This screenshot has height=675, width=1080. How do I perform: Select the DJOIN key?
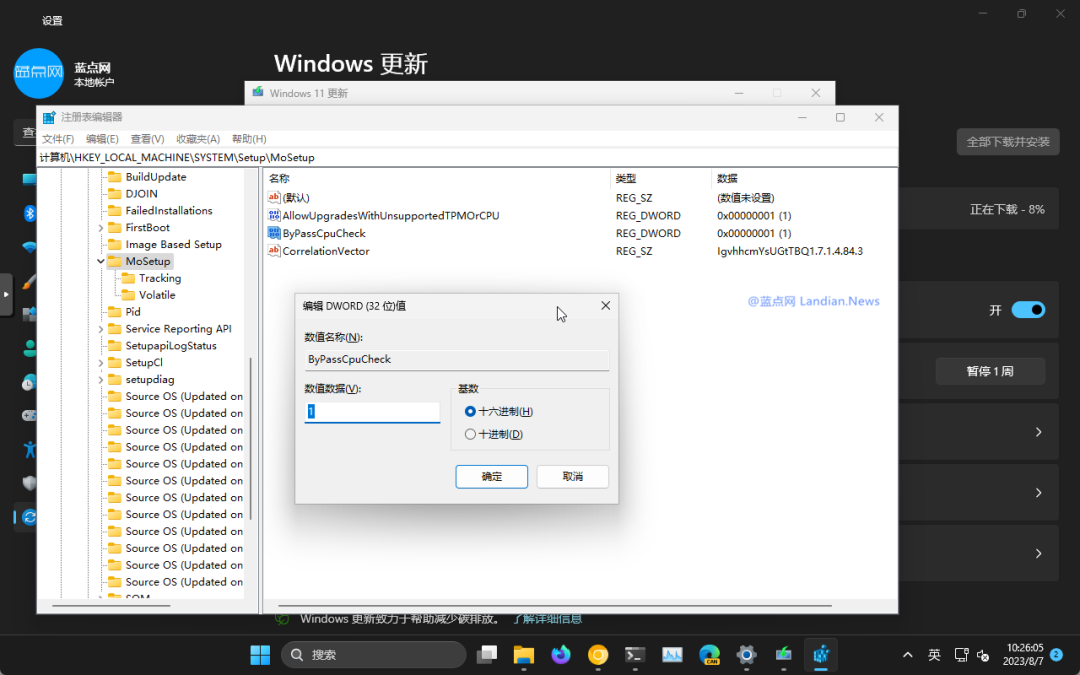(x=141, y=194)
